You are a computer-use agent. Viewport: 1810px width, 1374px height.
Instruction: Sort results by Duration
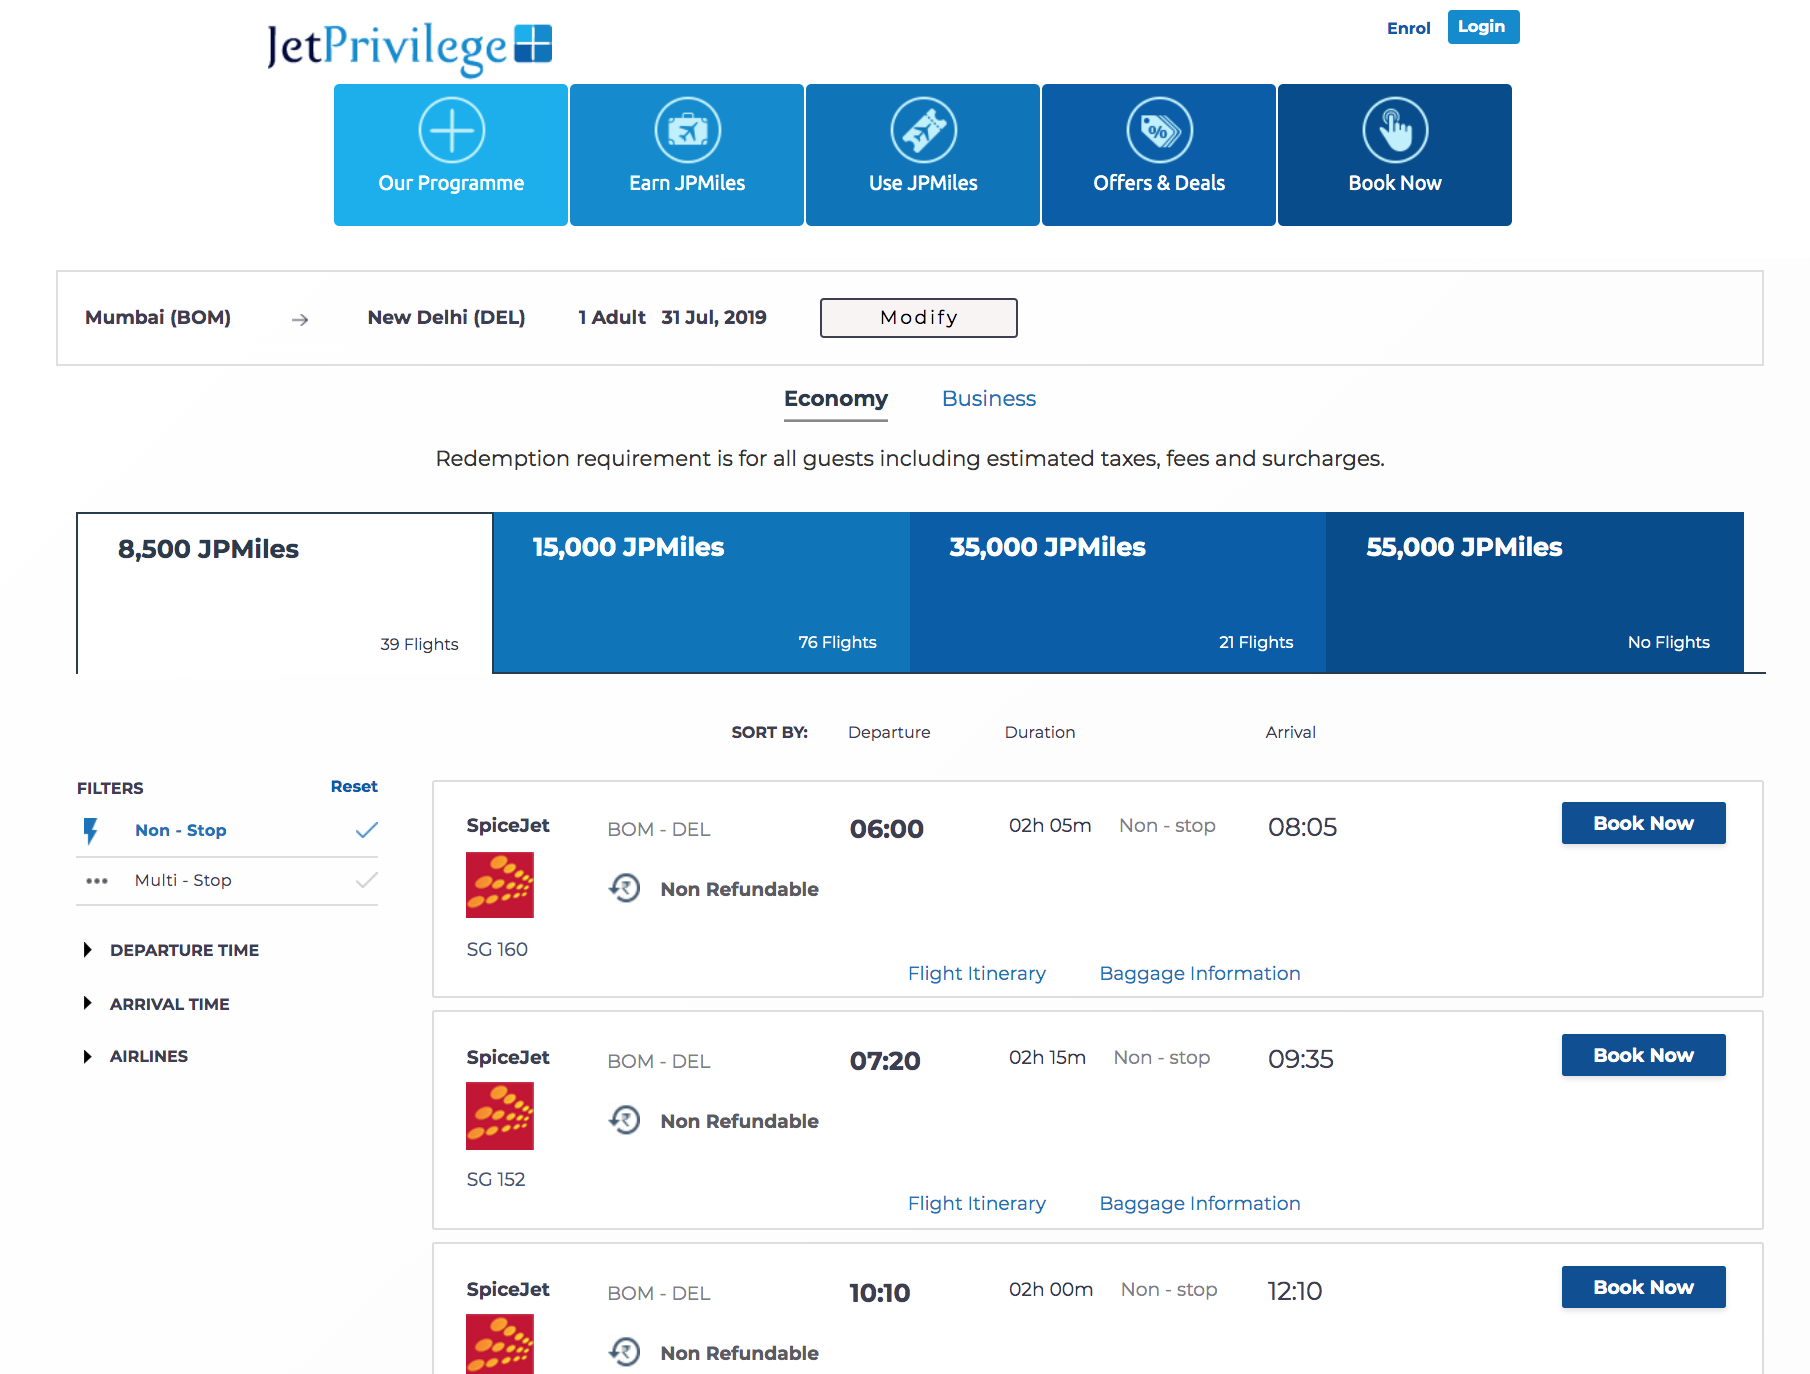click(x=1039, y=731)
